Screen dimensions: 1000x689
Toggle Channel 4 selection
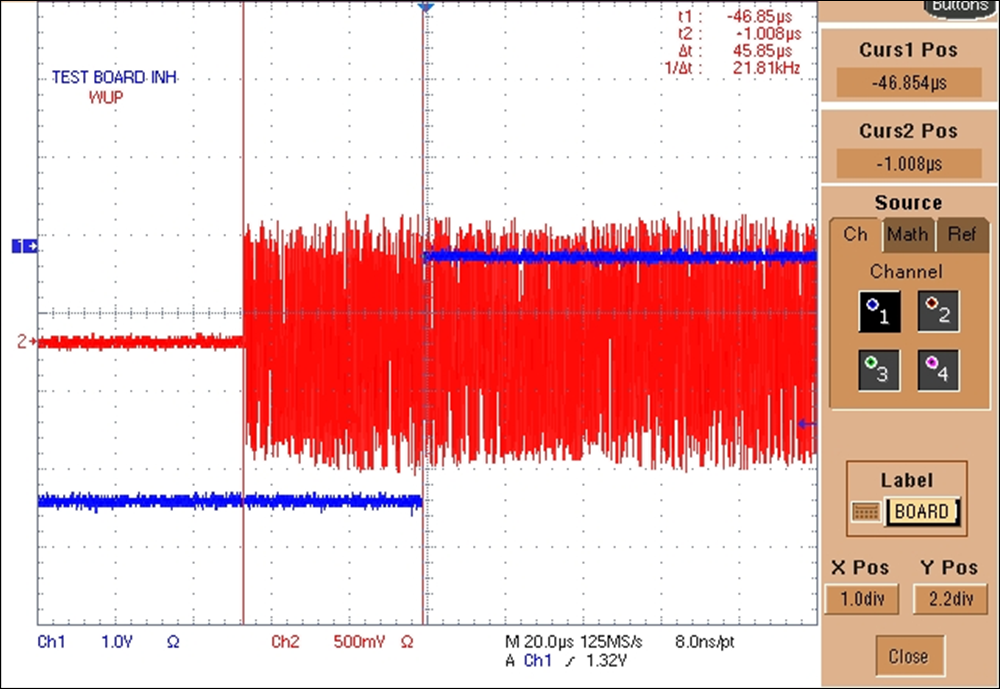click(x=938, y=369)
